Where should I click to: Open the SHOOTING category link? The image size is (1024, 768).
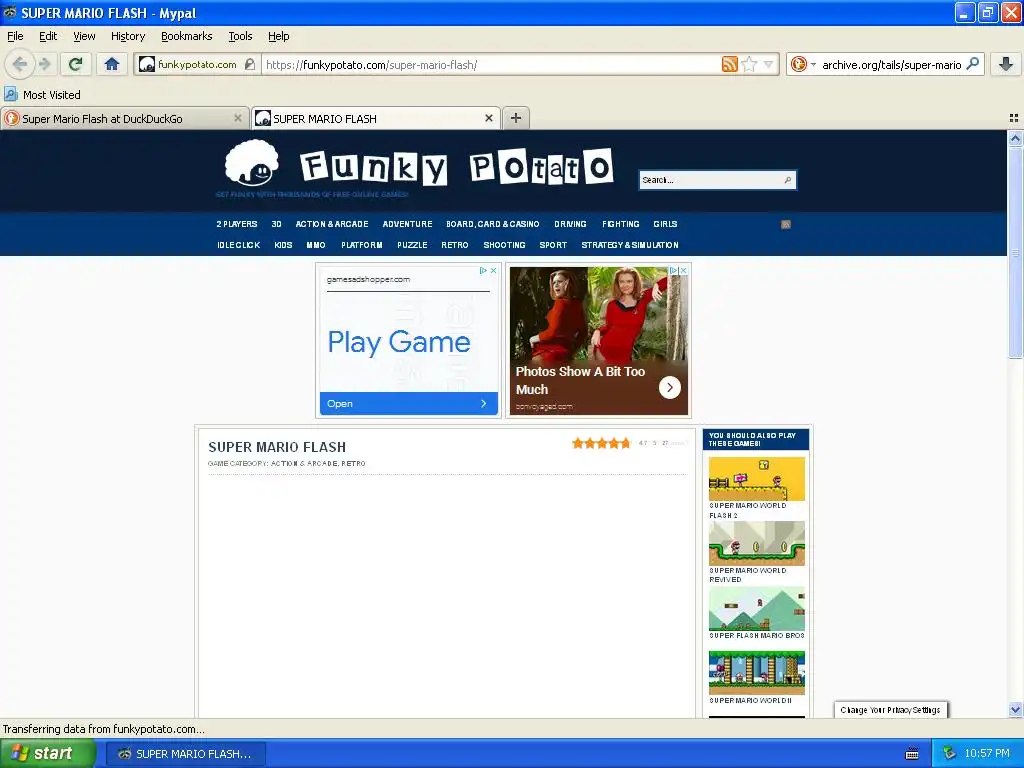[504, 245]
